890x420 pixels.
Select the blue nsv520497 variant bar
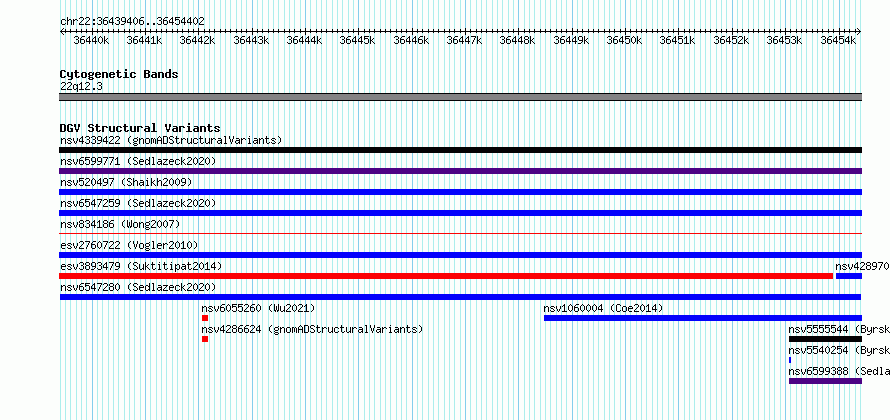tap(460, 192)
